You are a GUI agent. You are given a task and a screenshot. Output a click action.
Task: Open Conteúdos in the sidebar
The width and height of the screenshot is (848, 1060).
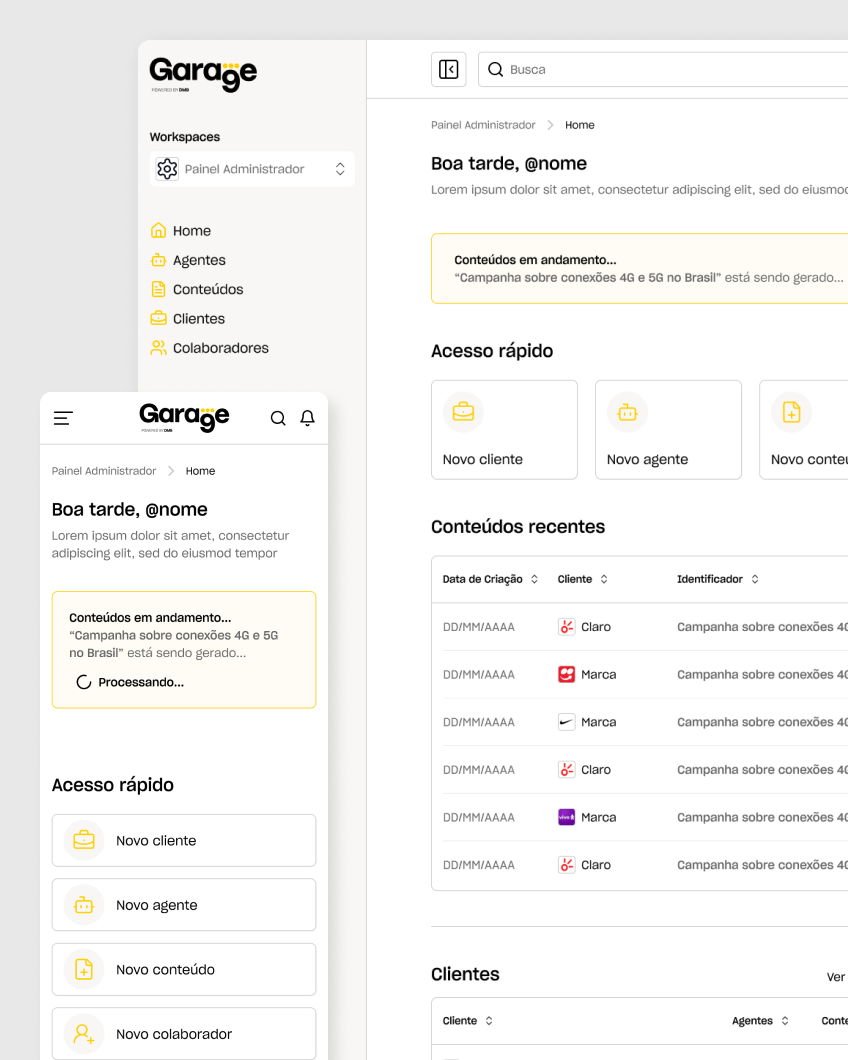[x=197, y=289]
